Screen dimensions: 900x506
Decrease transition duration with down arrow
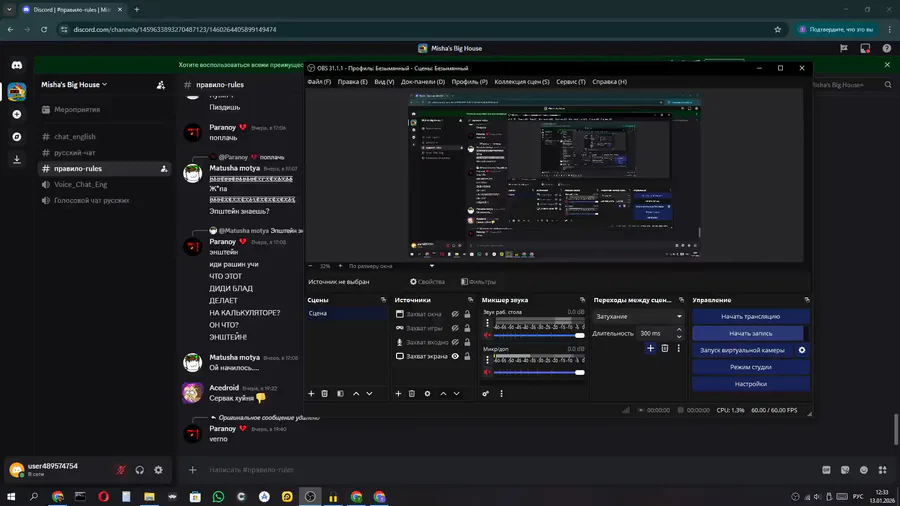(679, 336)
